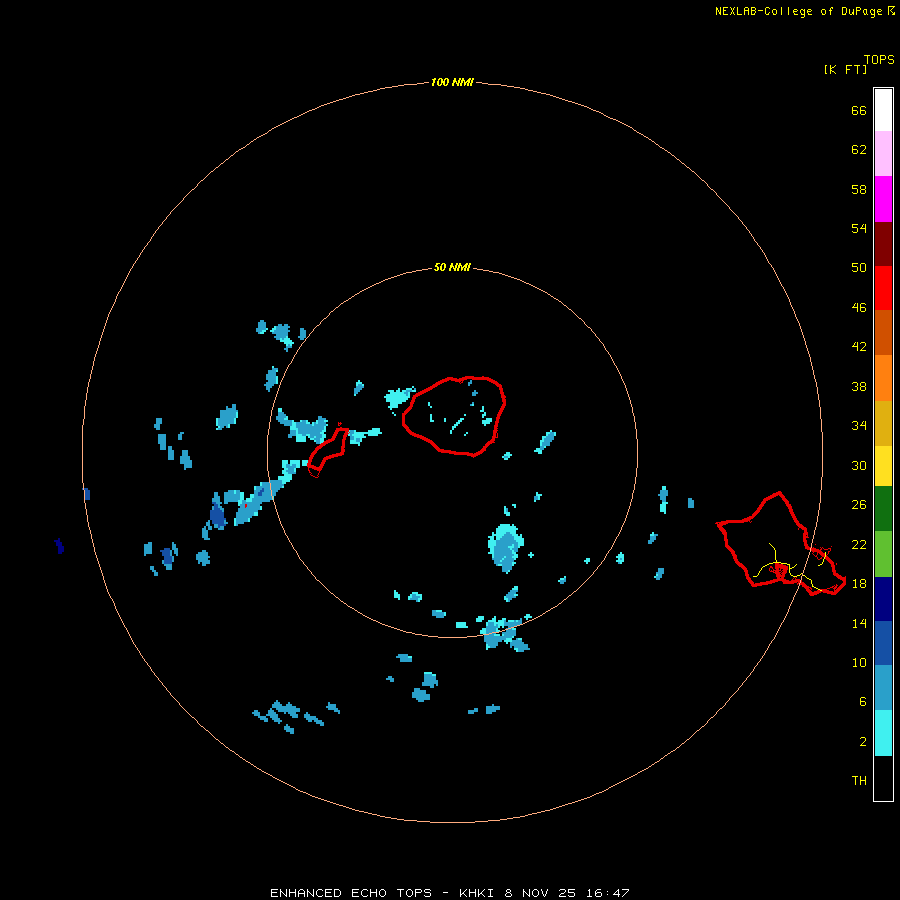Click the dark red maroon legend swatch
The height and width of the screenshot is (900, 900).
pyautogui.click(x=883, y=244)
